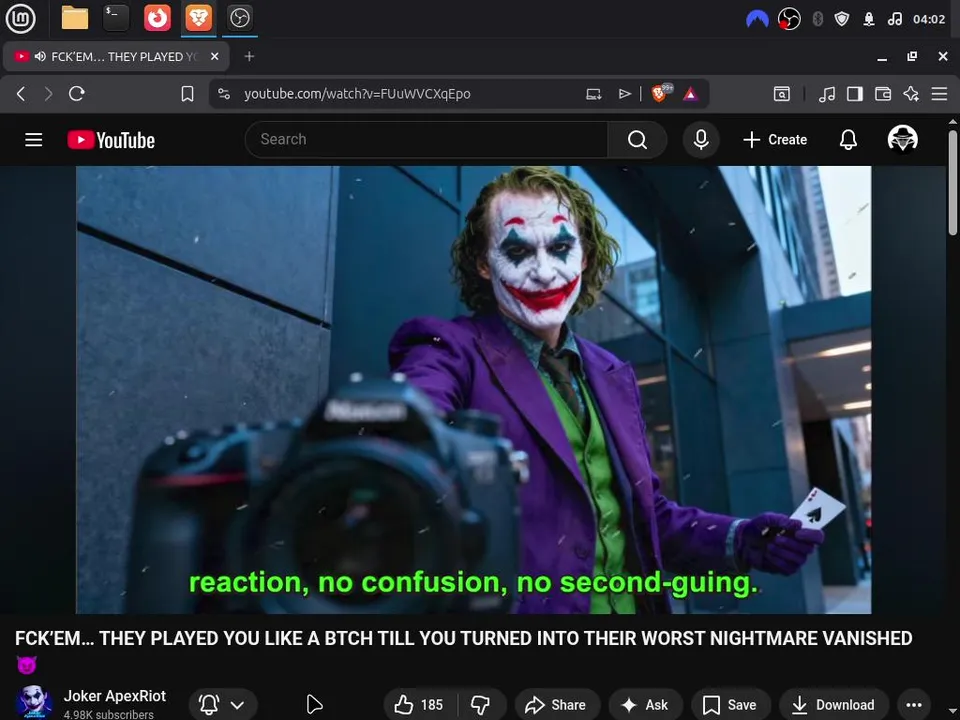The height and width of the screenshot is (720, 960).
Task: Click the OBS recording tray icon
Action: pyautogui.click(x=789, y=19)
